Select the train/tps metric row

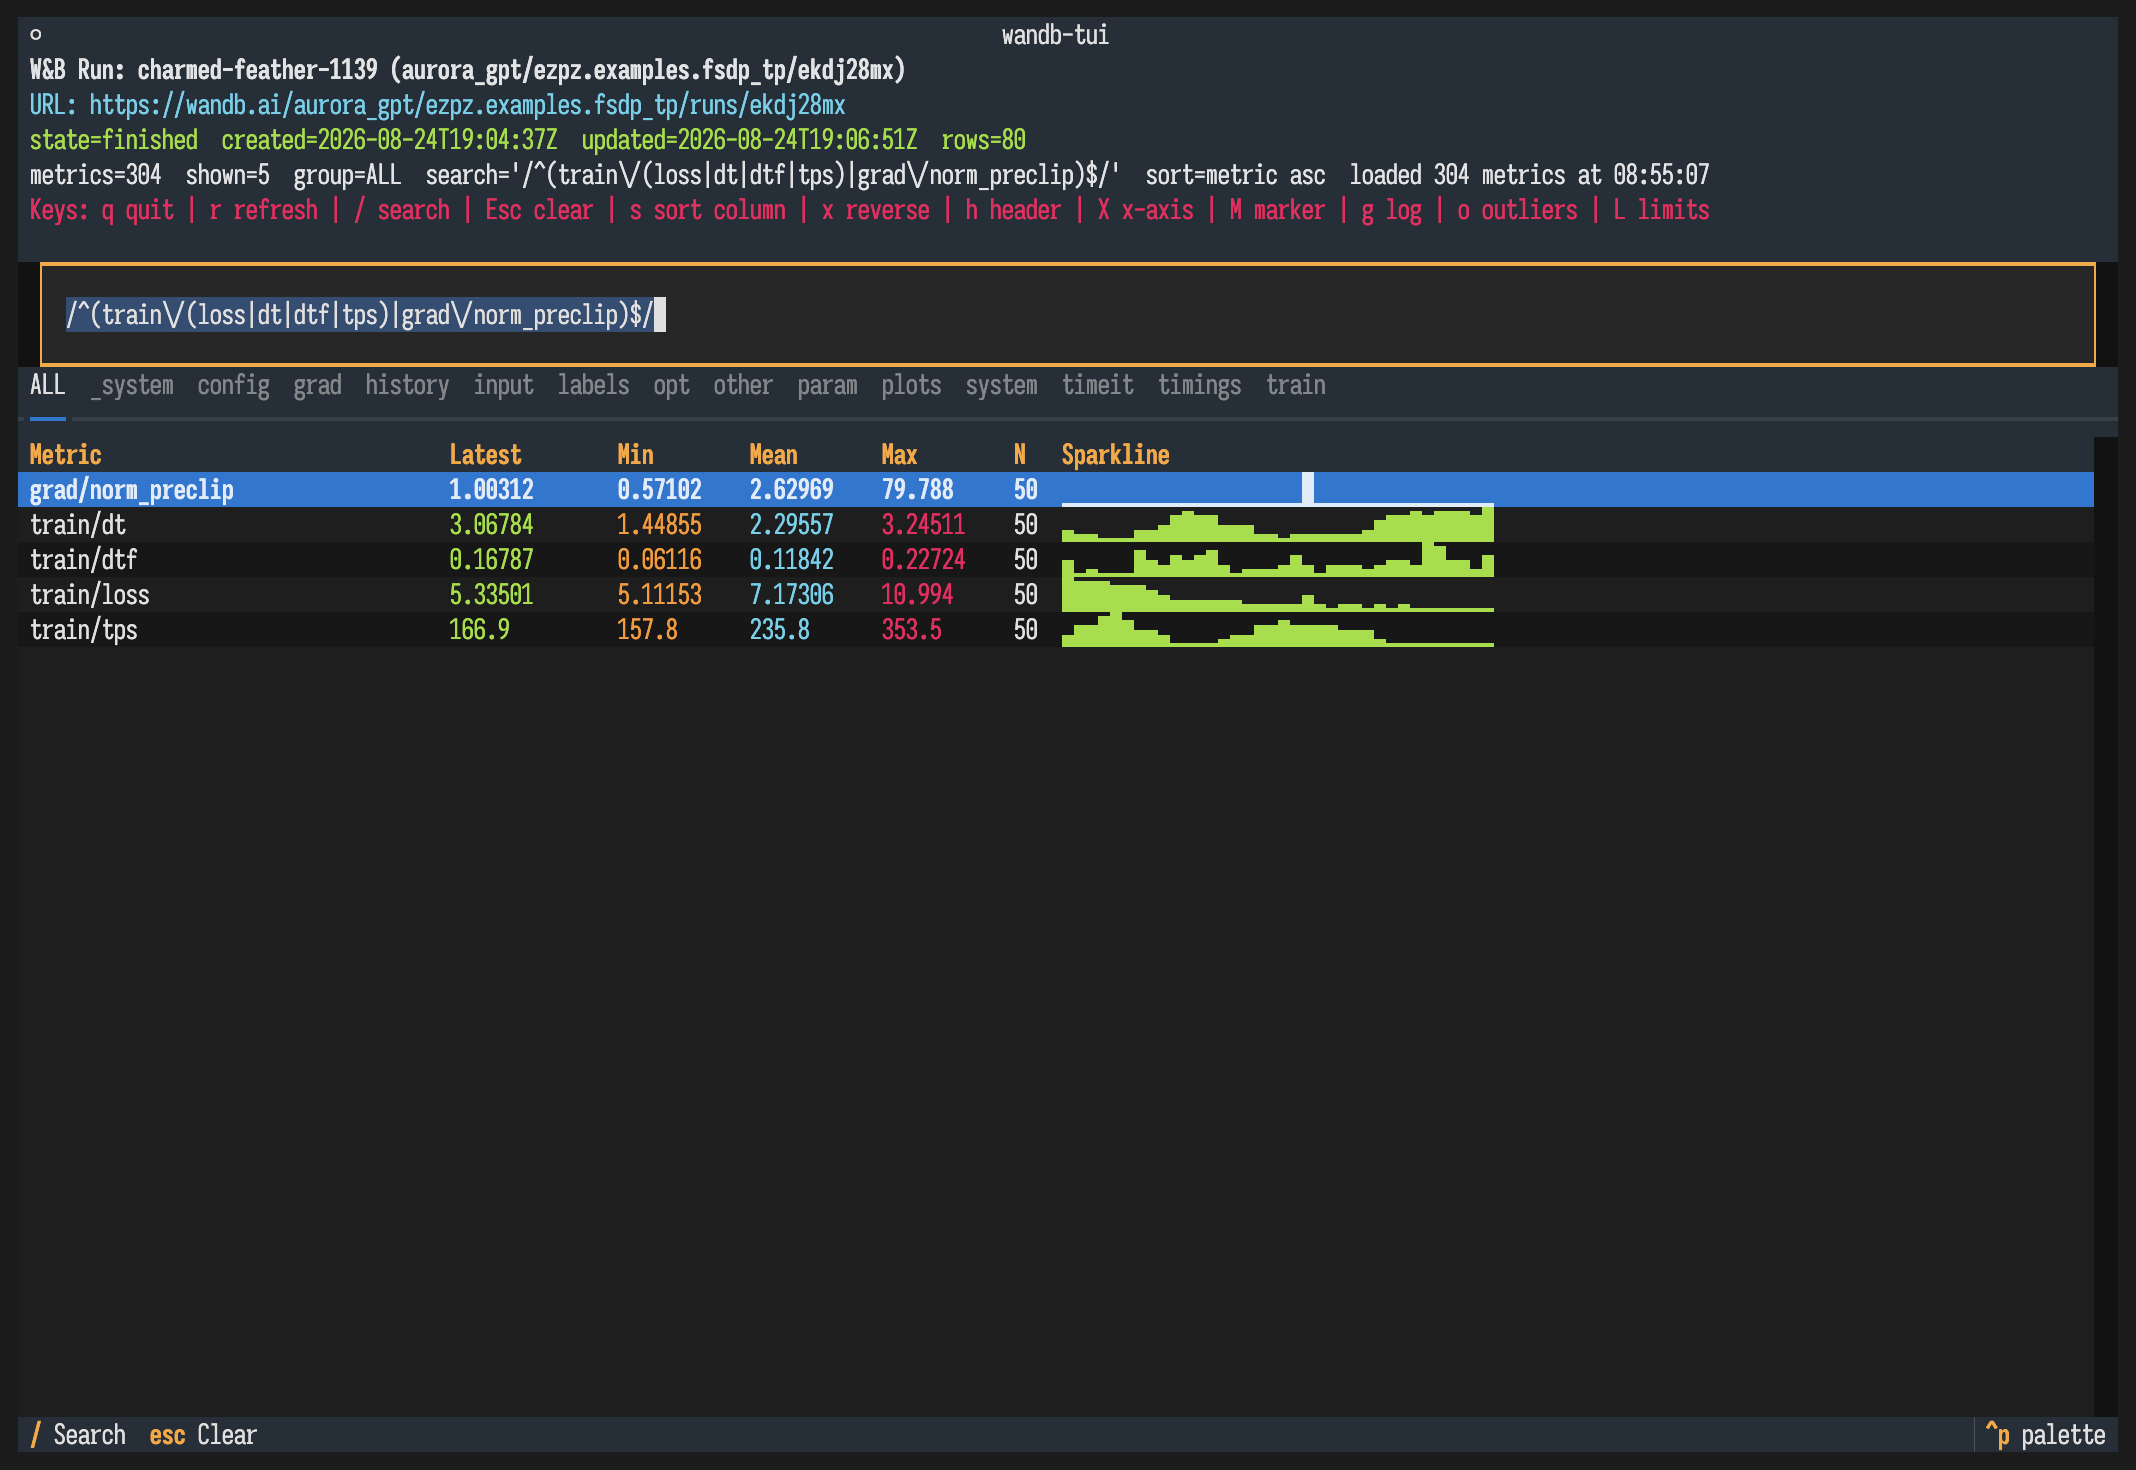[x=1056, y=630]
